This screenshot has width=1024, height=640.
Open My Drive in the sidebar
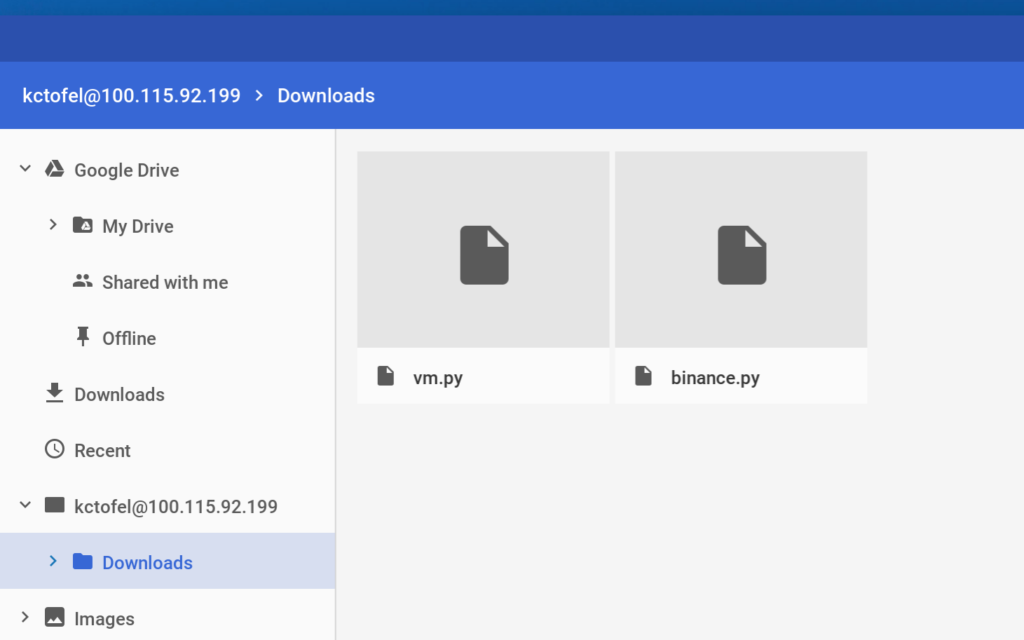[138, 227]
